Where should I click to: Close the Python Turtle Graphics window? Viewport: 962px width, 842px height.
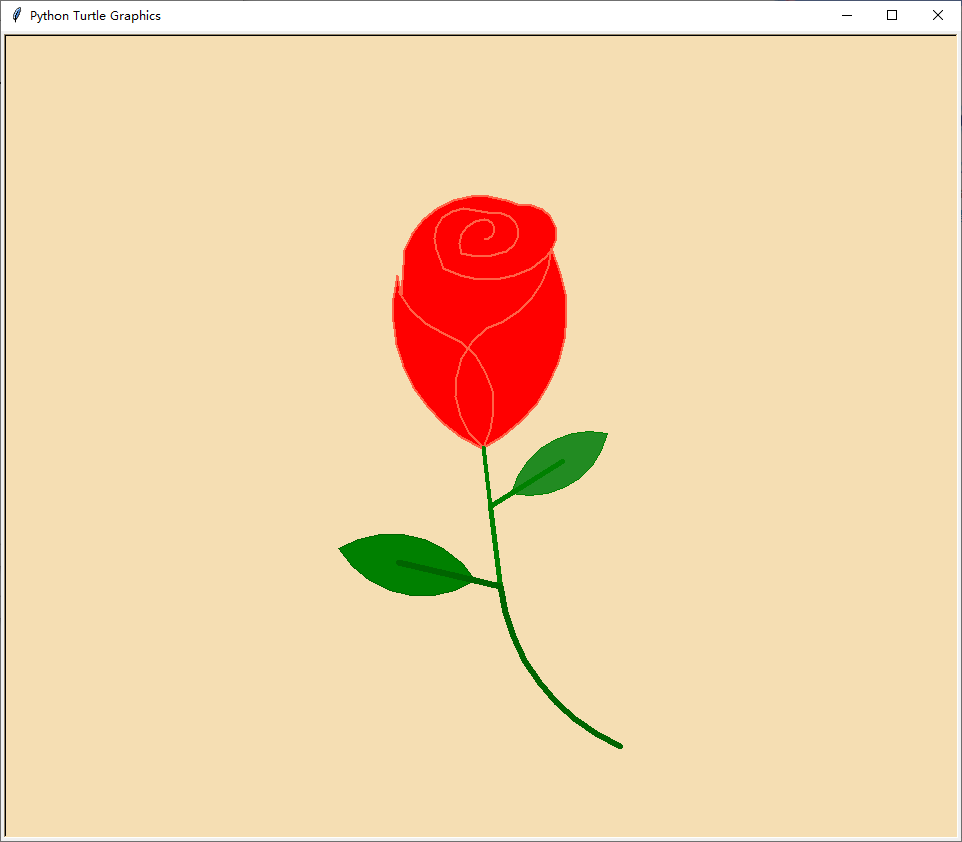tap(937, 15)
